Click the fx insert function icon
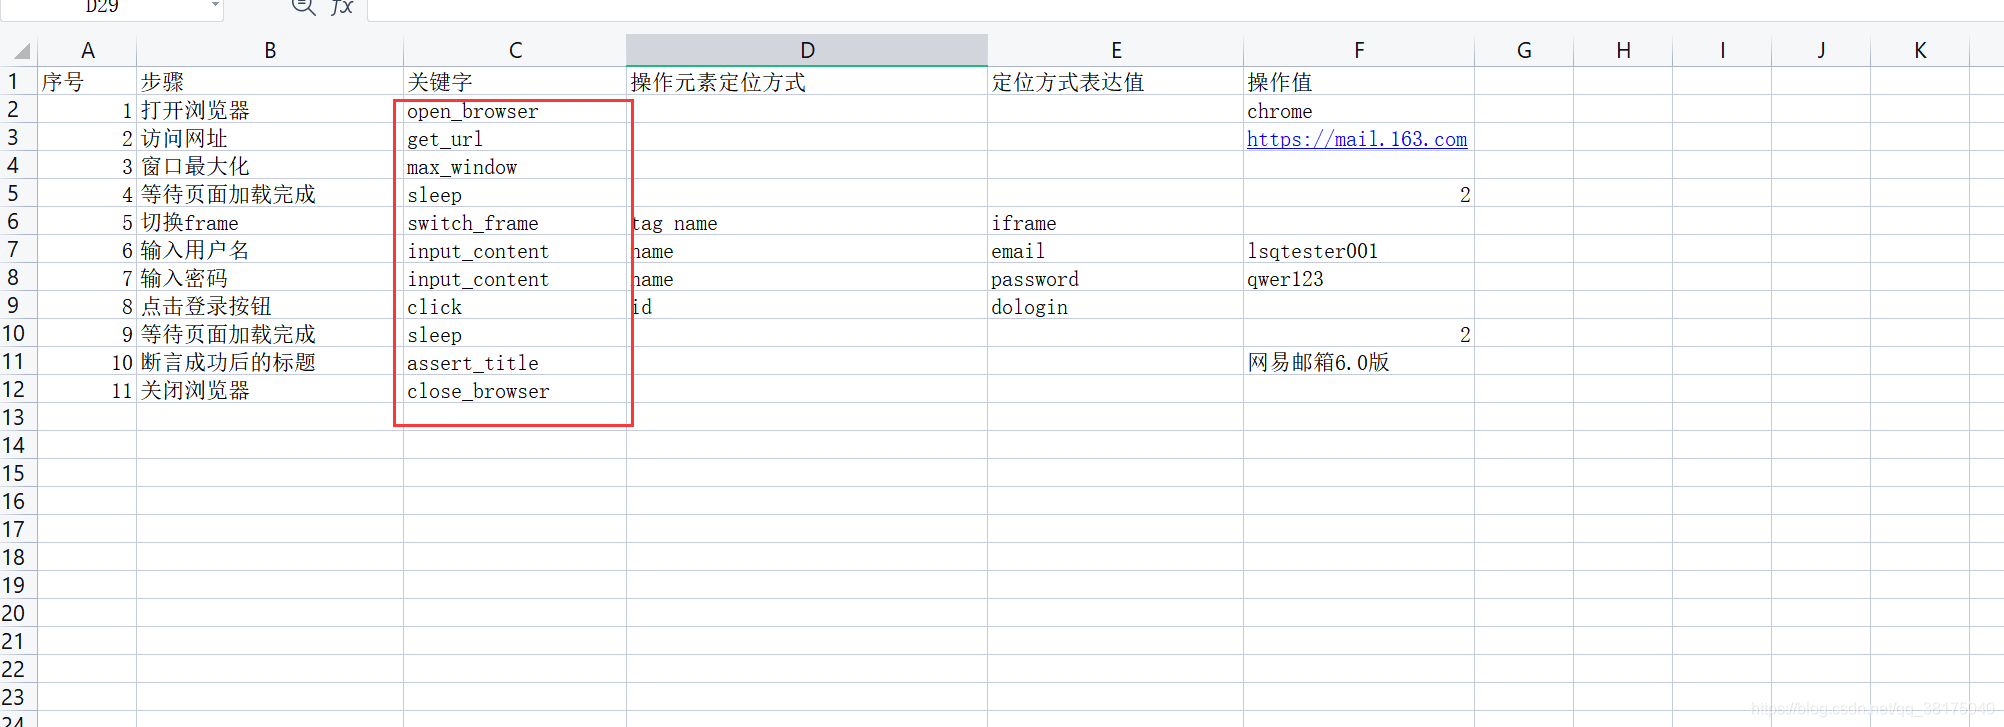This screenshot has height=727, width=2004. pos(342,6)
